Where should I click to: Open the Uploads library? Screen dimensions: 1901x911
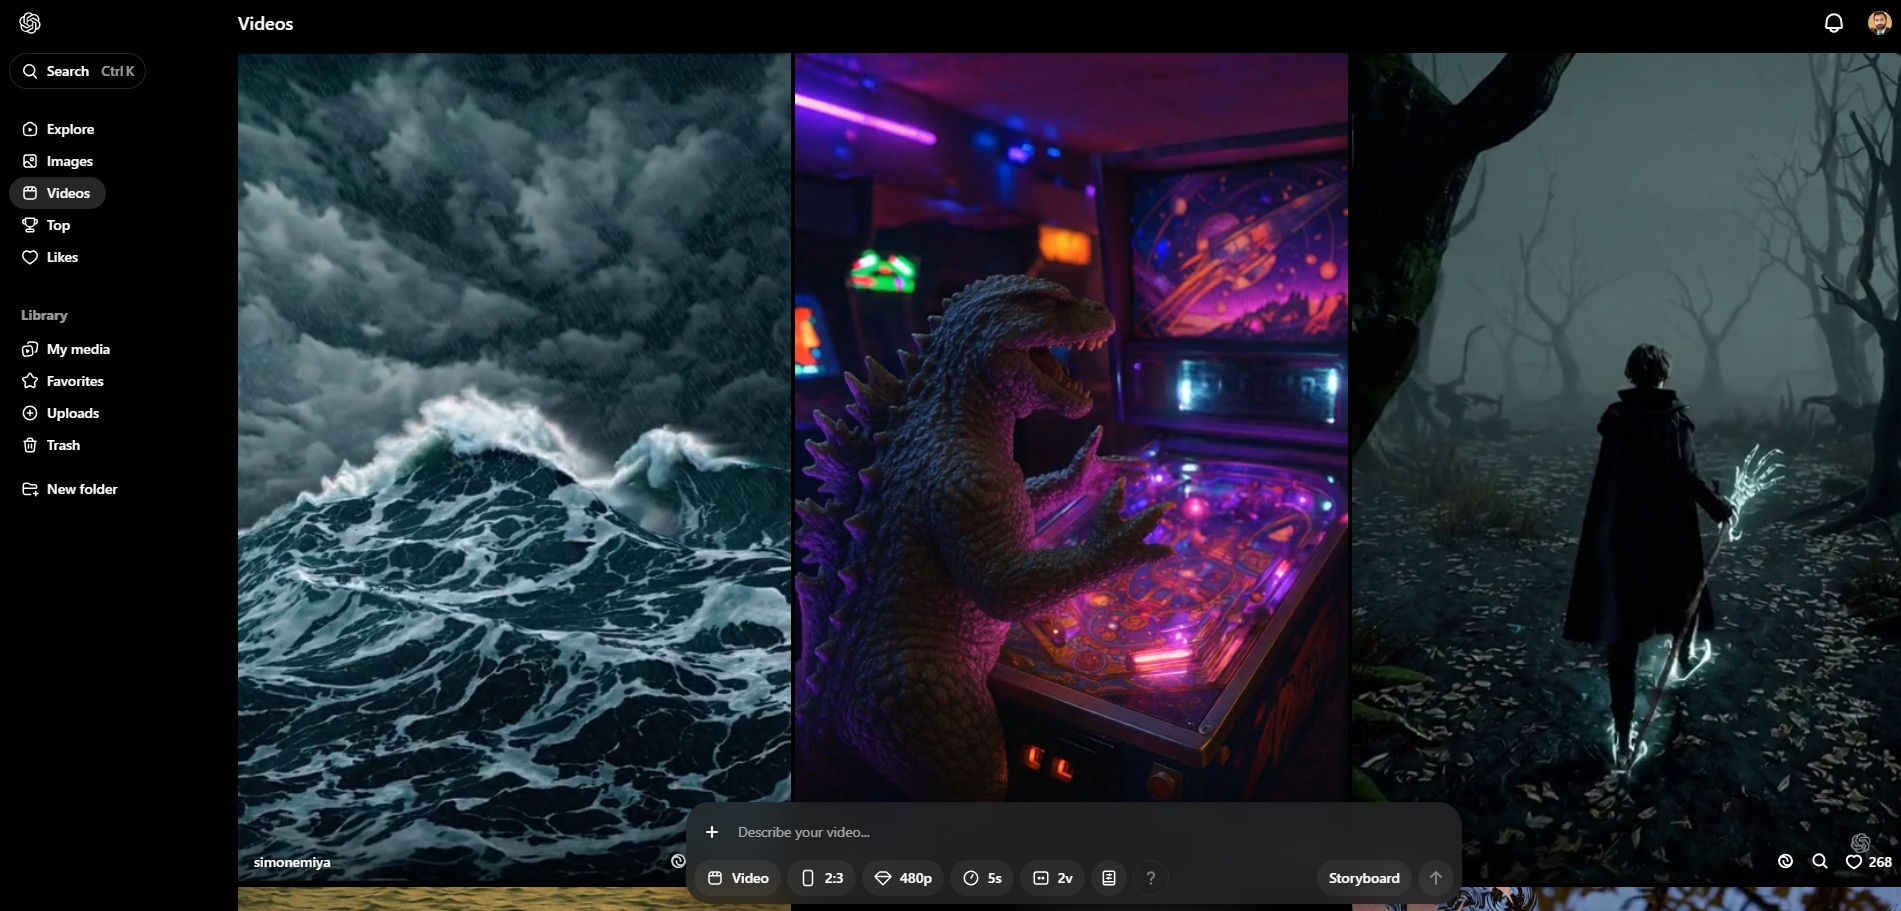coord(61,413)
